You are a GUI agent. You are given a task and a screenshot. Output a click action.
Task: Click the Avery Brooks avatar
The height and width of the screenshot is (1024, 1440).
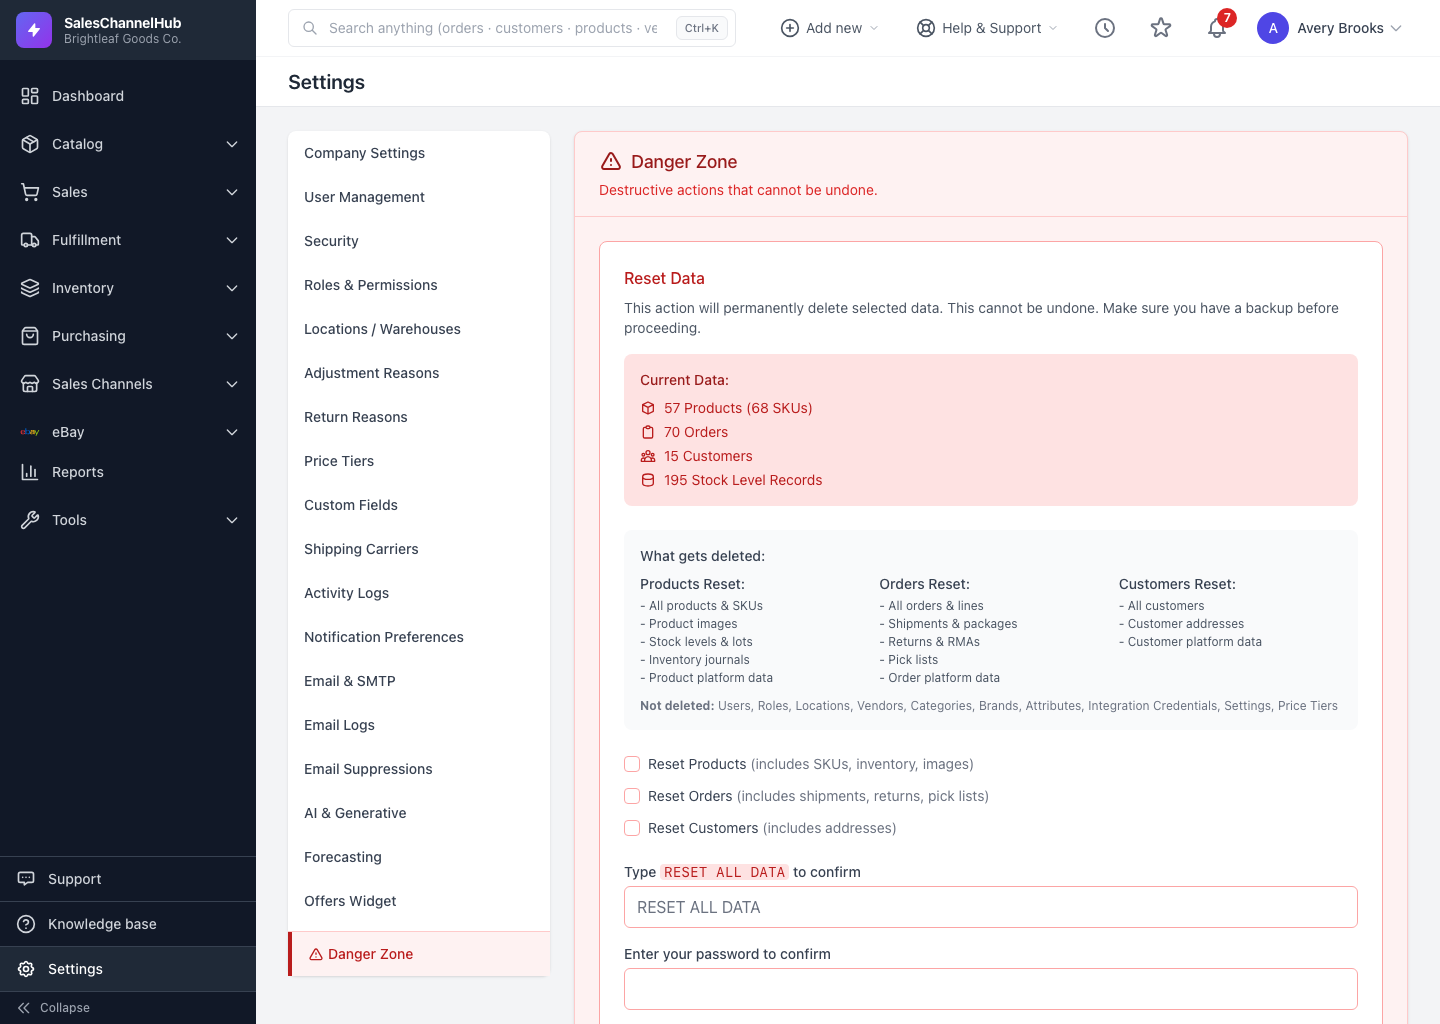[x=1273, y=28]
